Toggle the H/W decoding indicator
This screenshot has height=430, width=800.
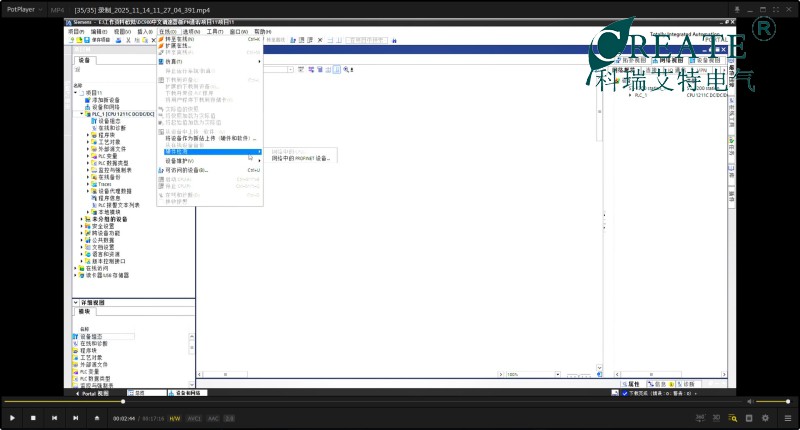(x=174, y=419)
